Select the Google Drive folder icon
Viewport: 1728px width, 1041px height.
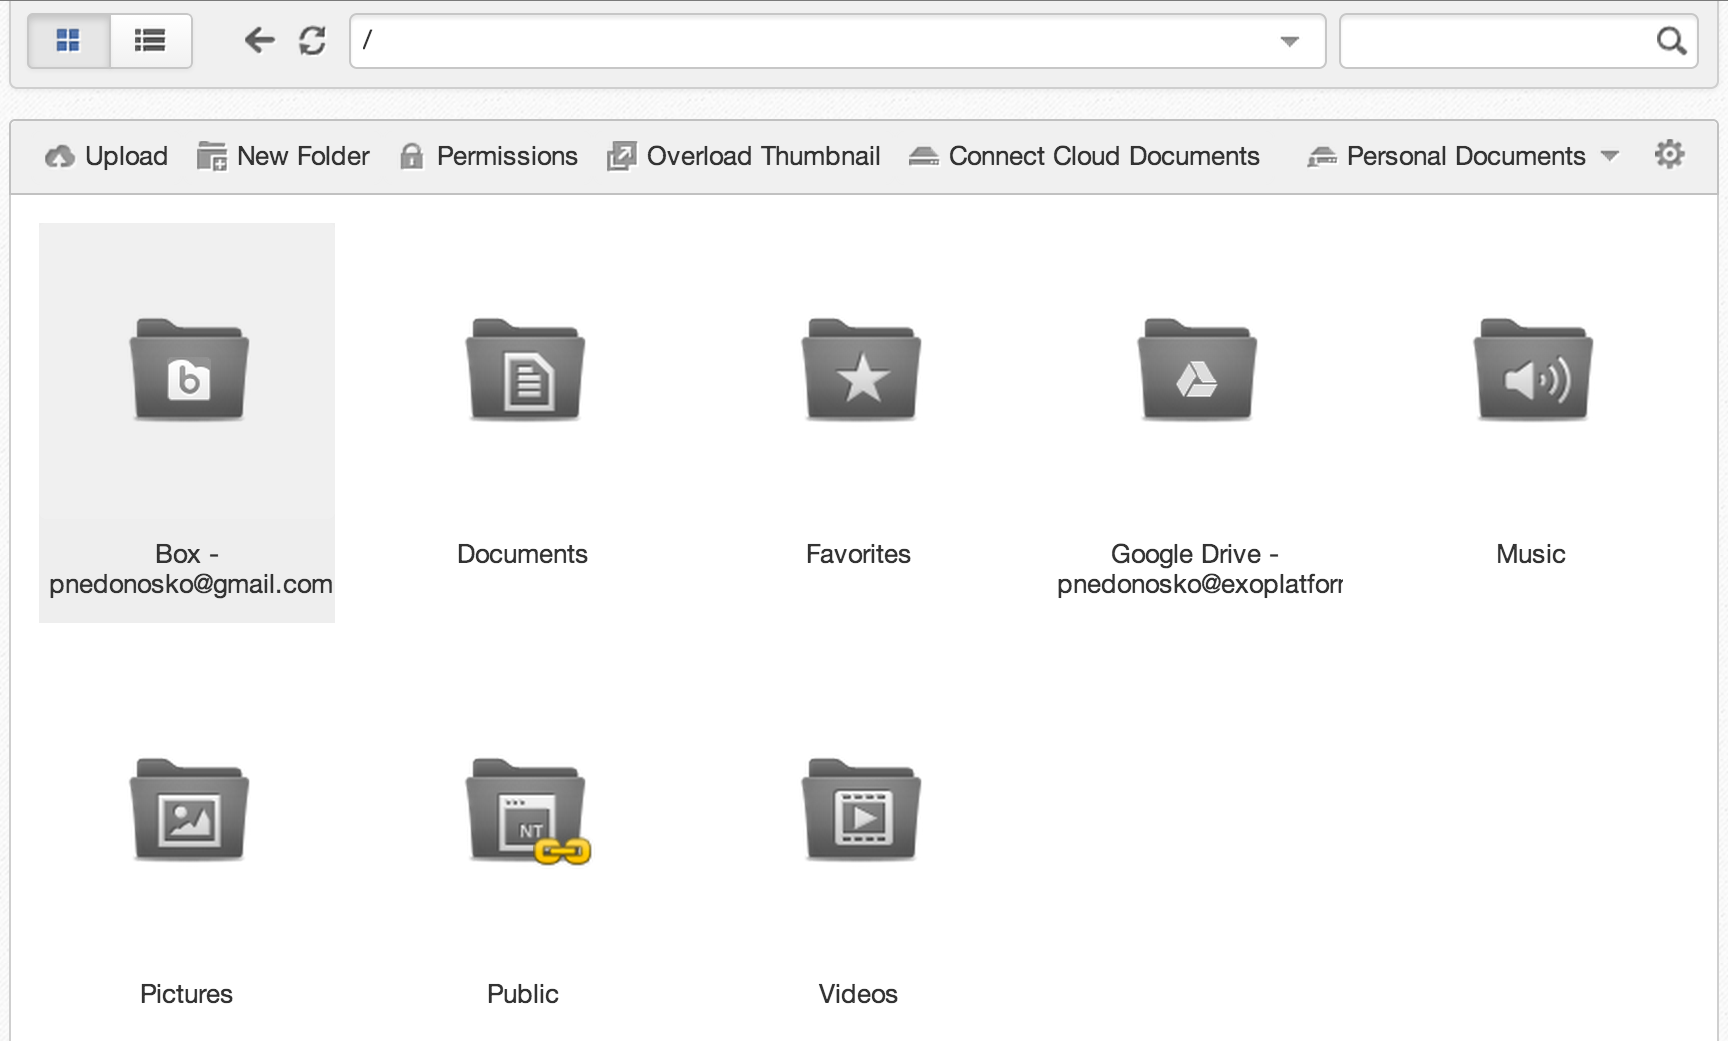point(1197,370)
